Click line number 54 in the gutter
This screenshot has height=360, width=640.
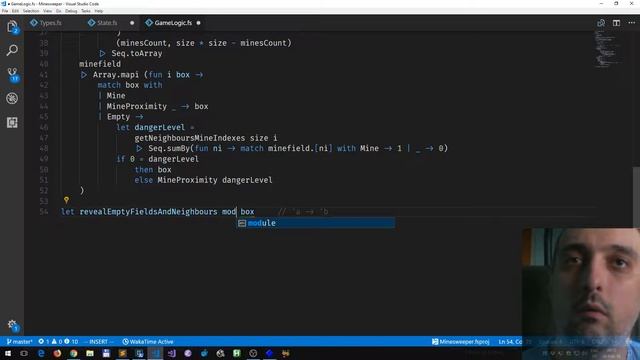tap(44, 211)
